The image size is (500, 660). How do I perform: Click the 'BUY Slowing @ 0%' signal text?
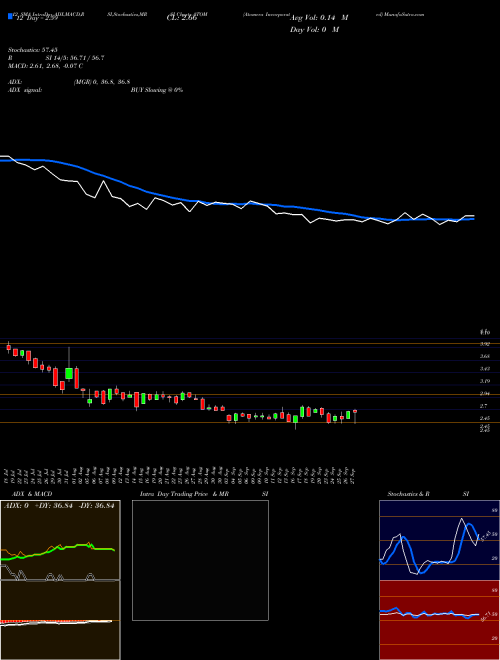pos(157,90)
